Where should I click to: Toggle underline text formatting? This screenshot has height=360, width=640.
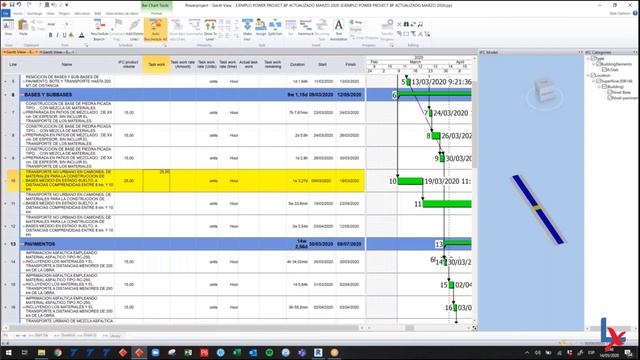click(x=64, y=35)
